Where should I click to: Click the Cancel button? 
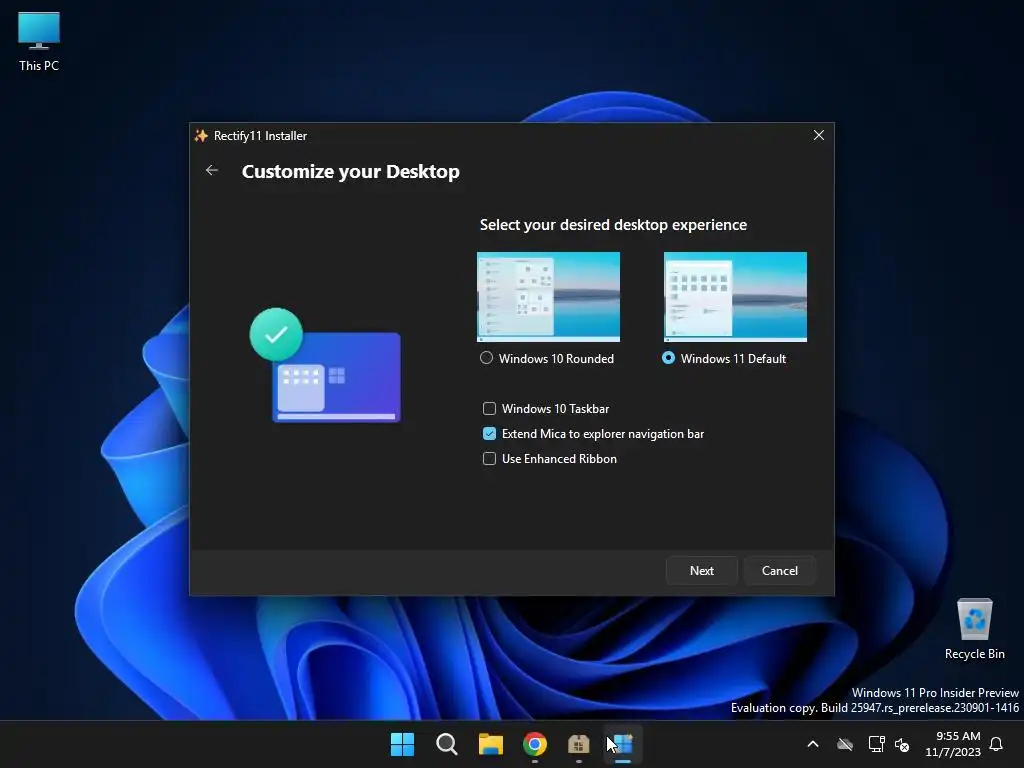[x=780, y=571]
